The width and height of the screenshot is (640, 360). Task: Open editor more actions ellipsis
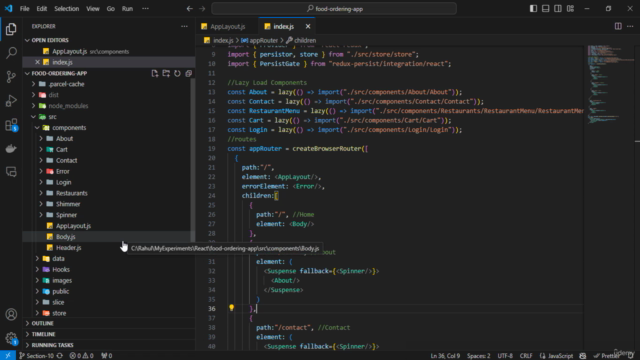(x=630, y=26)
